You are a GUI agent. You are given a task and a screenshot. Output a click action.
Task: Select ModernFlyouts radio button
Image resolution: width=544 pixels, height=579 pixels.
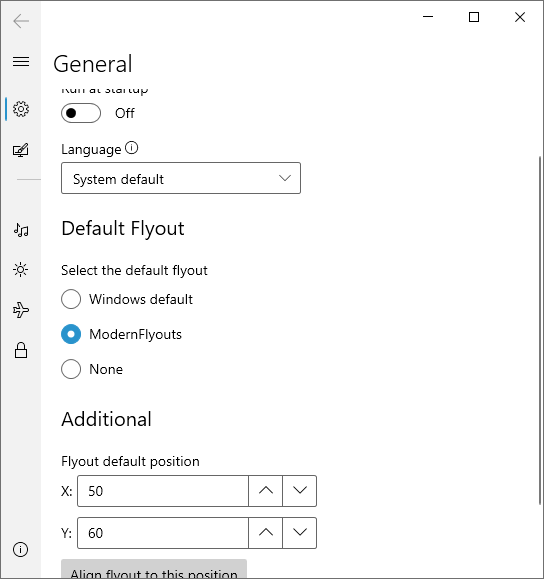point(71,334)
